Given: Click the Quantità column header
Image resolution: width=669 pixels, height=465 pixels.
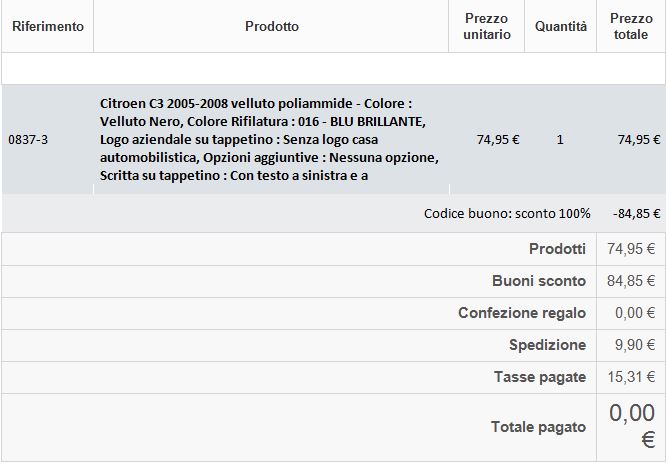Looking at the screenshot, I should [560, 27].
